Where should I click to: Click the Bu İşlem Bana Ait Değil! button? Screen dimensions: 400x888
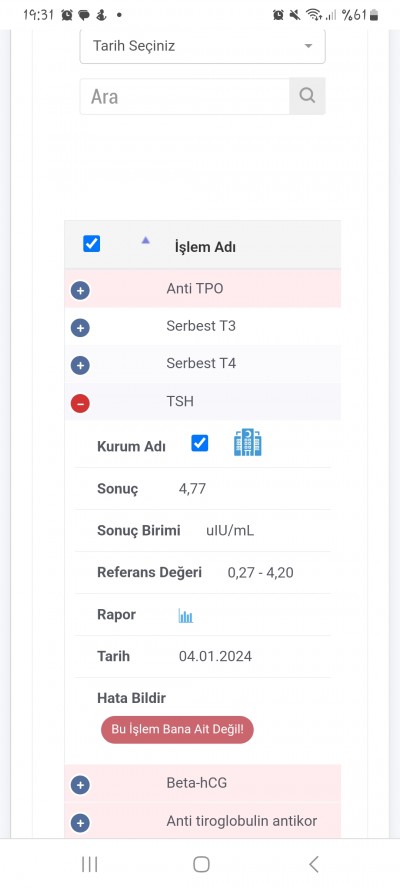[x=177, y=729]
